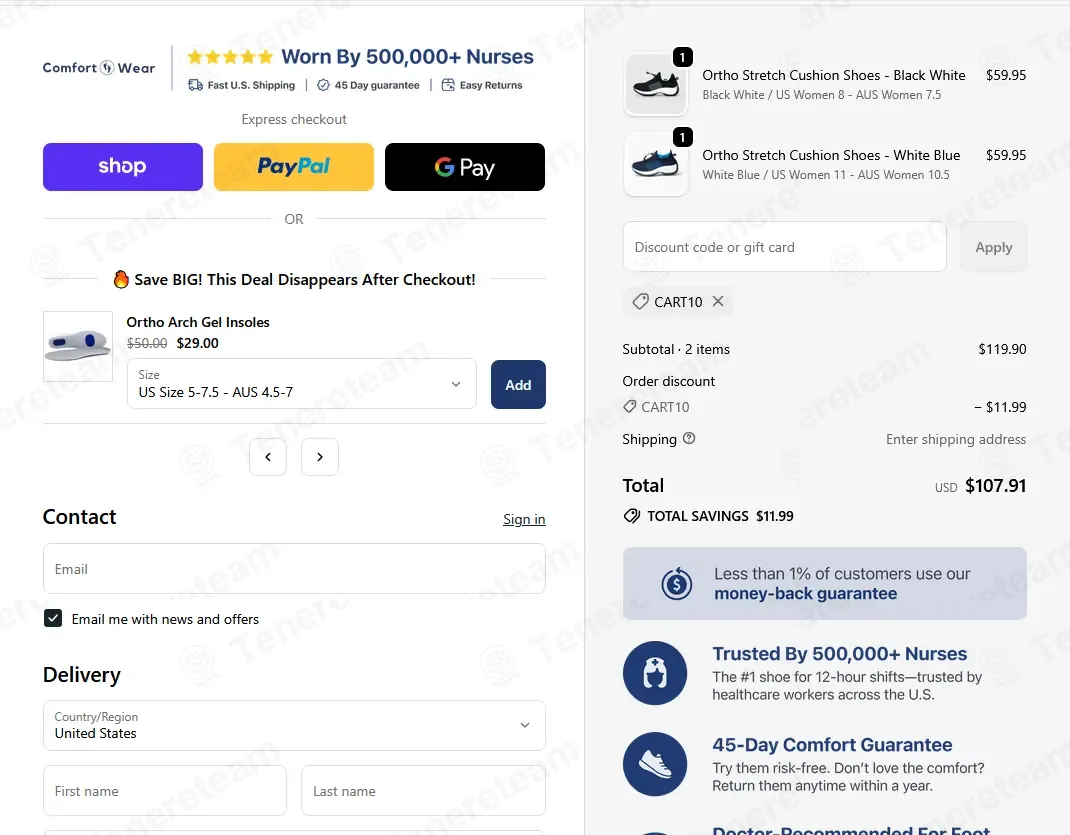This screenshot has height=835, width=1070.
Task: Show the next upsell offer
Action: [319, 457]
